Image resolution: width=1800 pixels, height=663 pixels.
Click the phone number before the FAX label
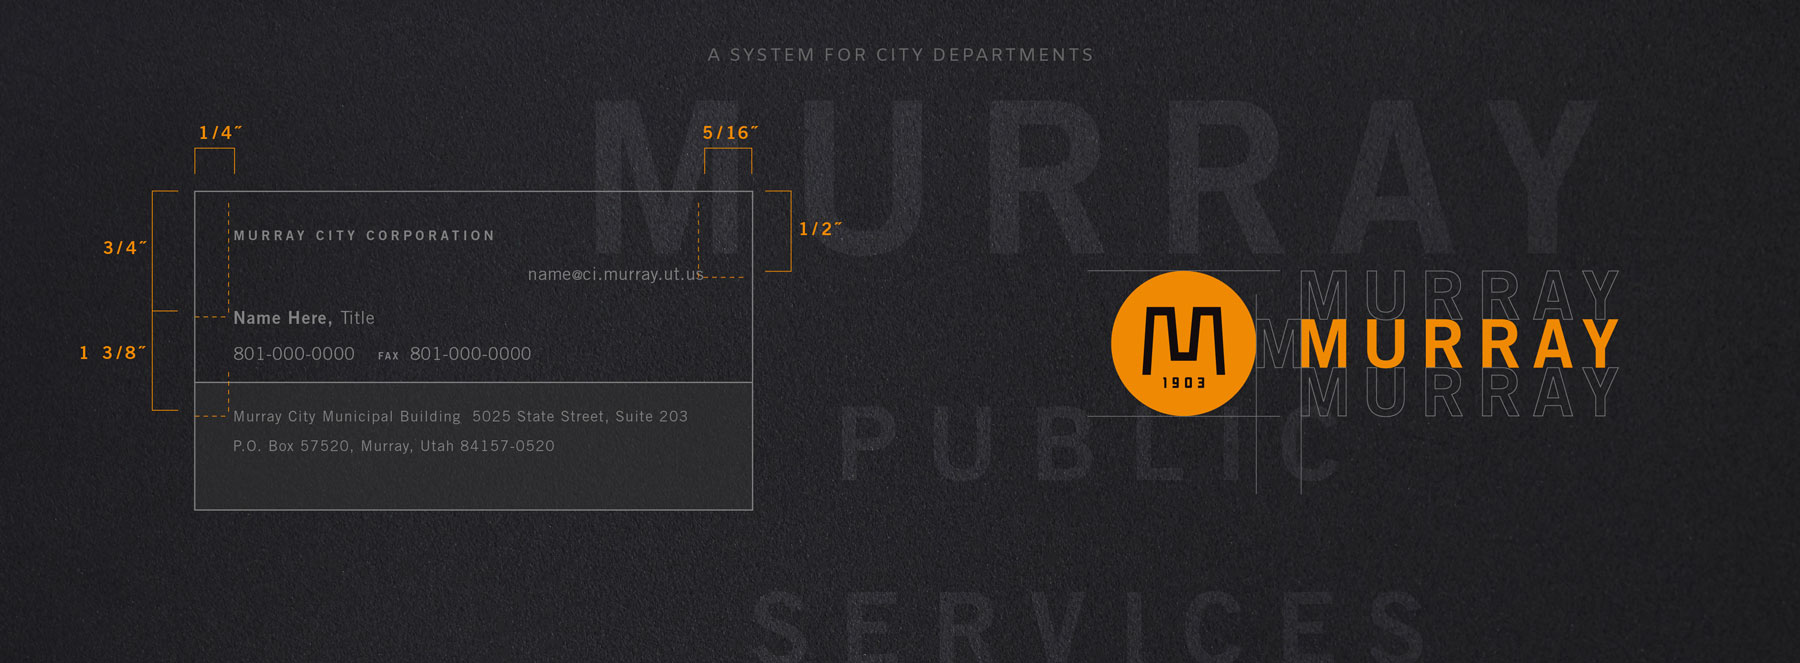(x=294, y=354)
